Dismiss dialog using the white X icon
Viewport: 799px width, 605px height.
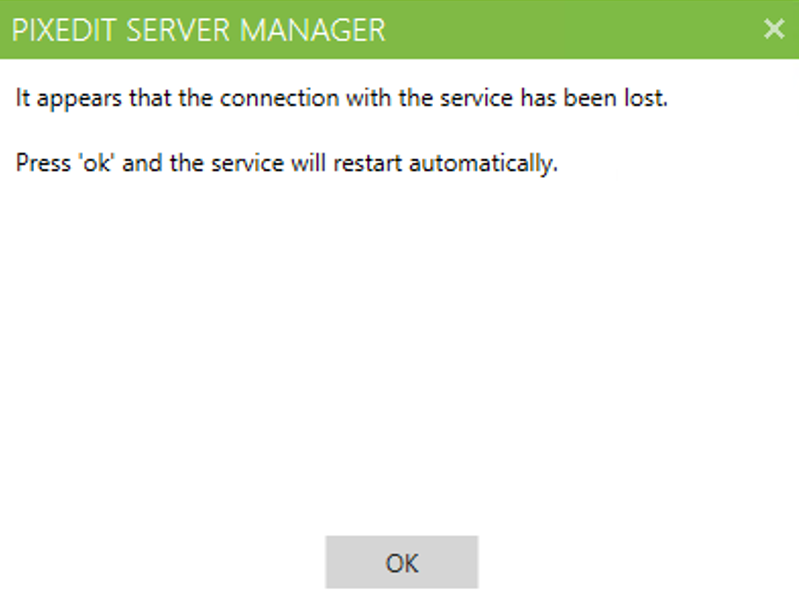[774, 29]
